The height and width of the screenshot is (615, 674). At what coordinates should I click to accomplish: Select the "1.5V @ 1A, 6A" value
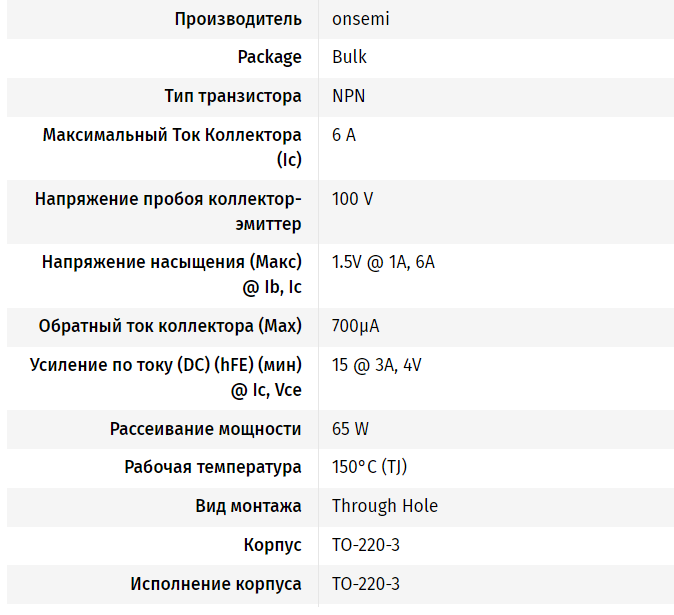point(383,263)
